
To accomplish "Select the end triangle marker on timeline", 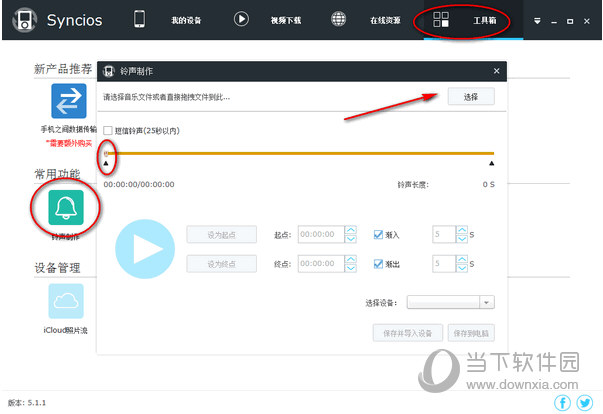I will [x=491, y=163].
